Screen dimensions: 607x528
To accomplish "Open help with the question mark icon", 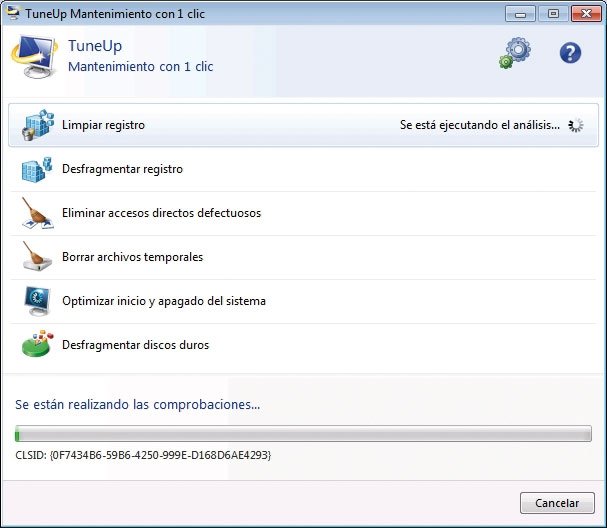I will coord(570,53).
